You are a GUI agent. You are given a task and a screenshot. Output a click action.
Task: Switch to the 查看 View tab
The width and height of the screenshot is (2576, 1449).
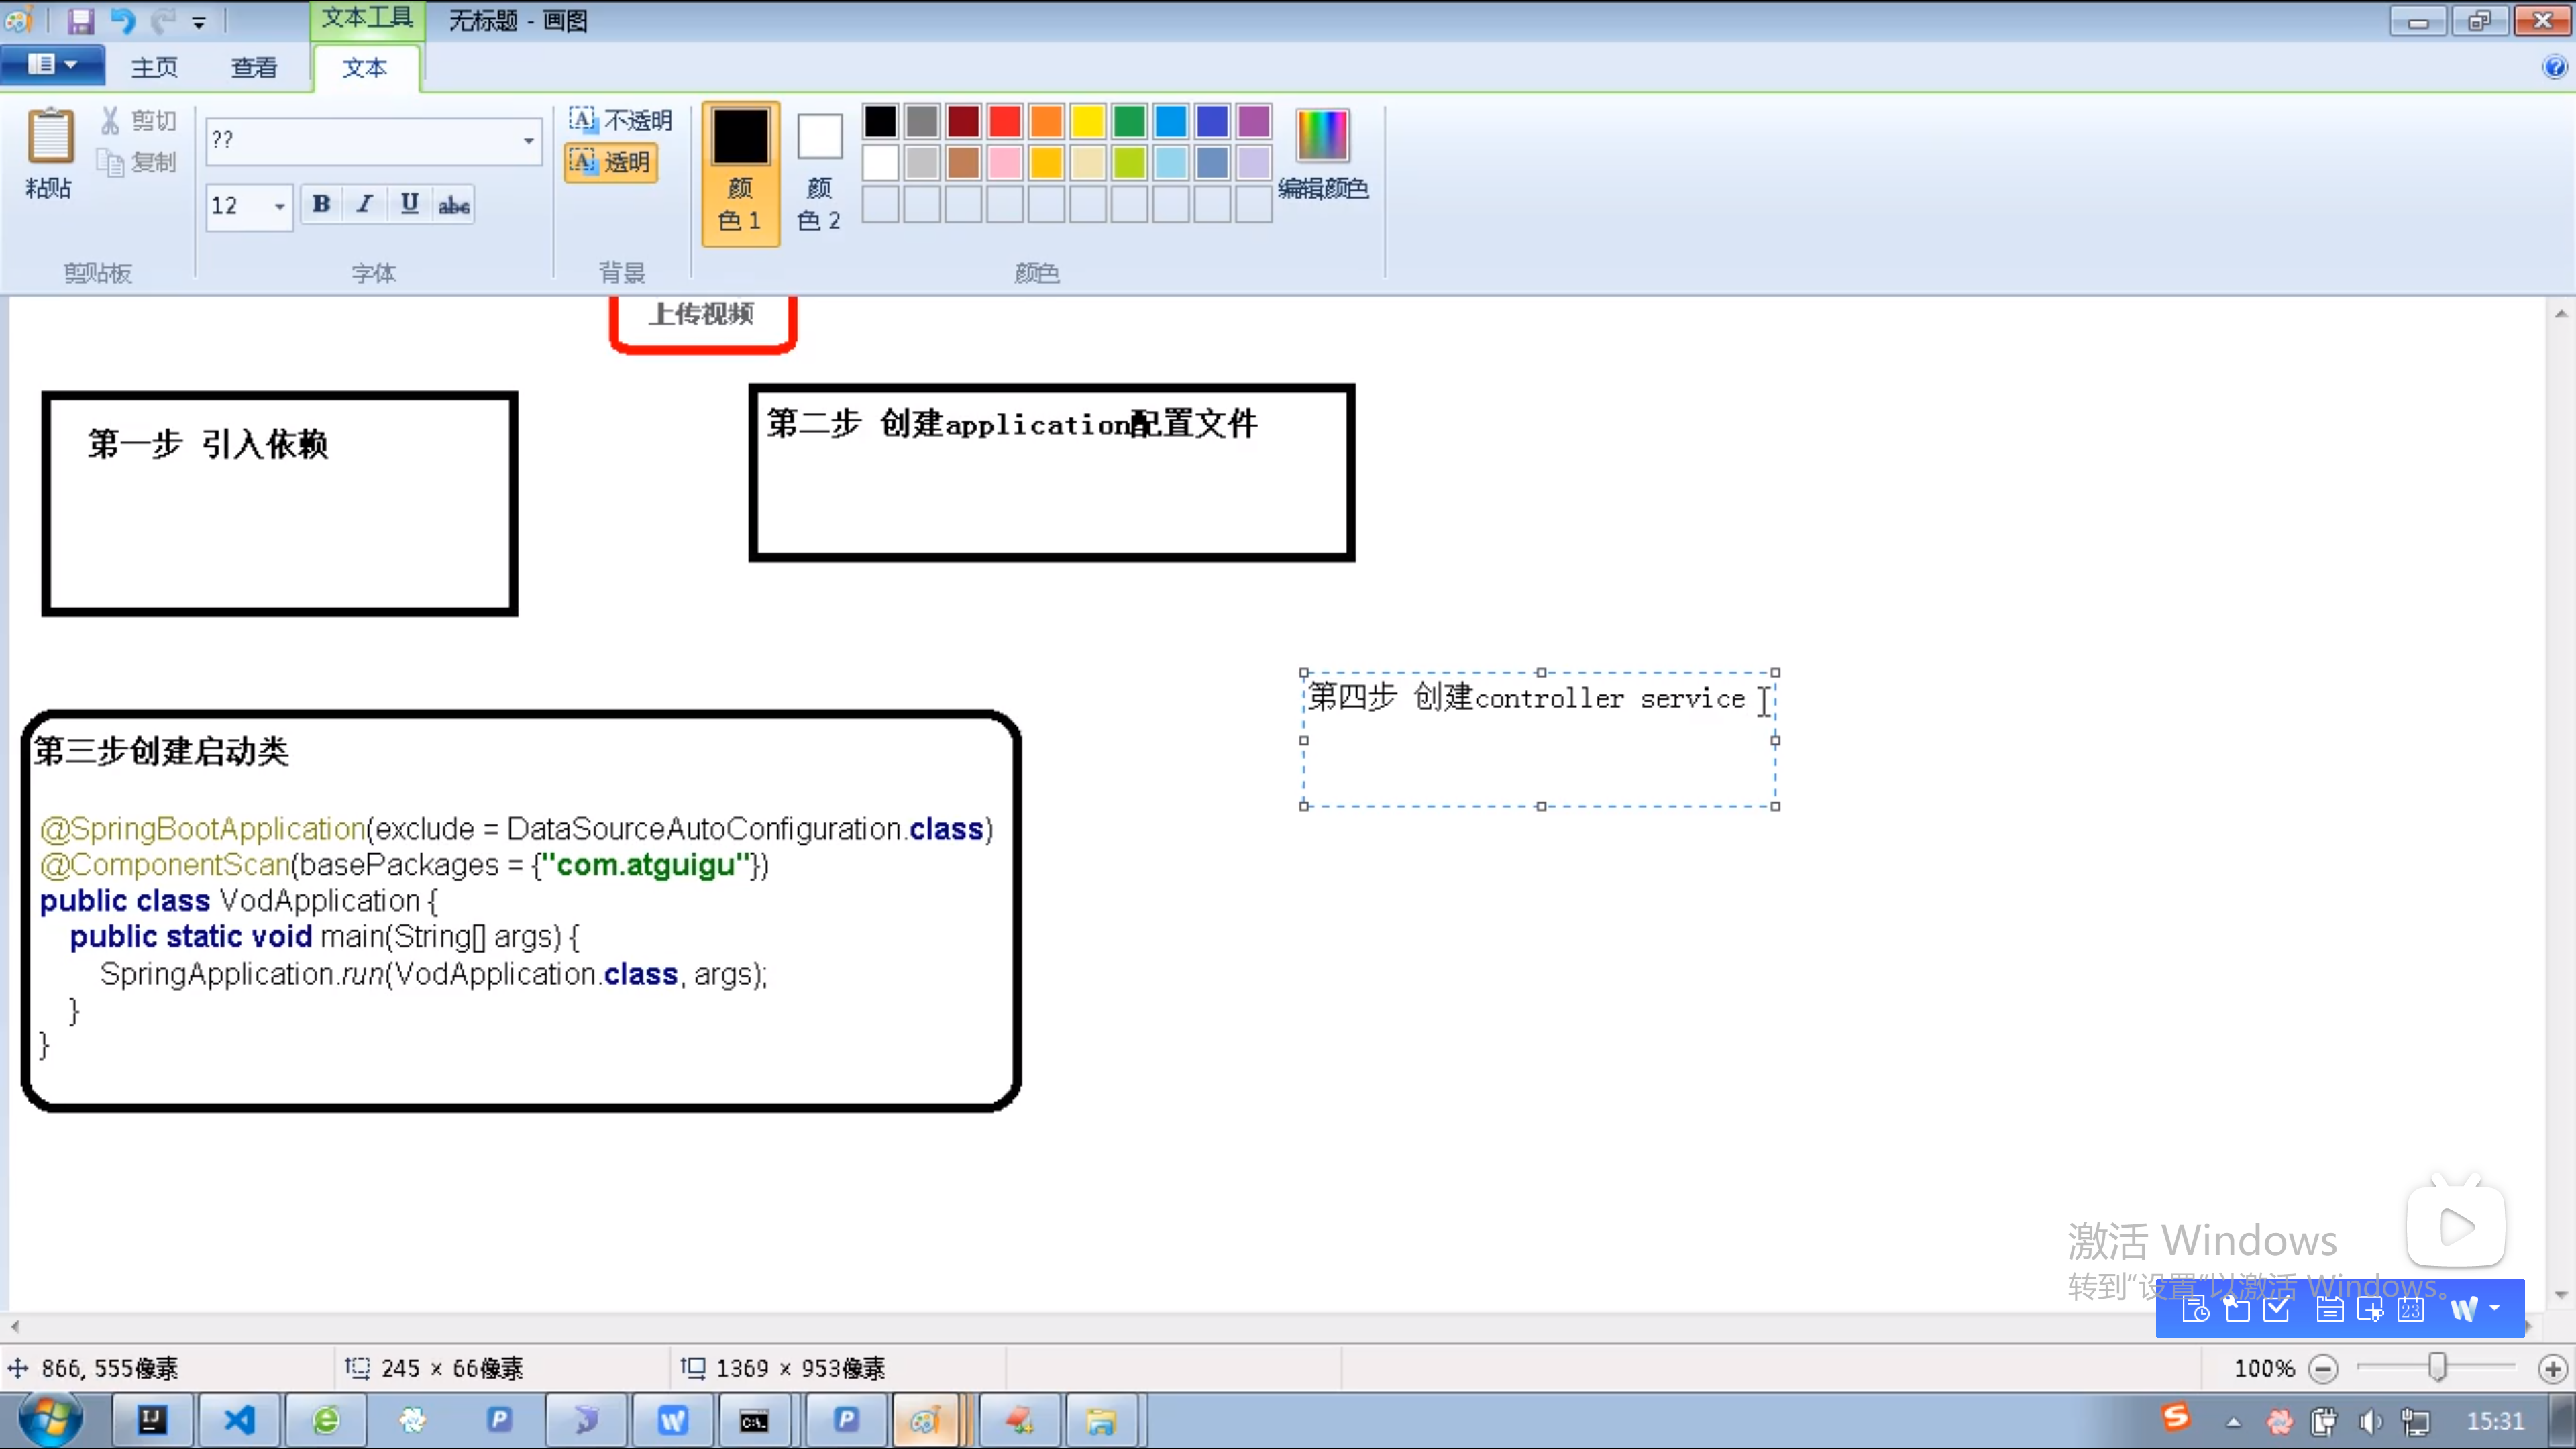254,67
